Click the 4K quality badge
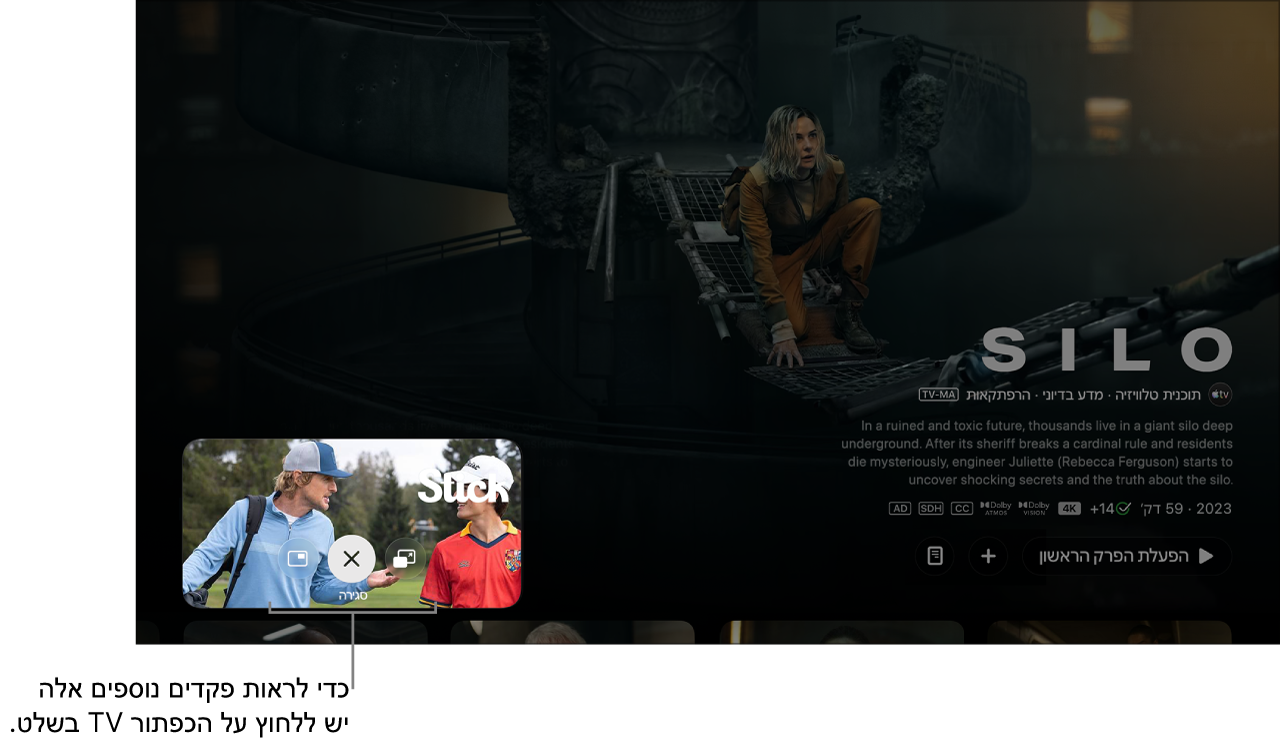The width and height of the screenshot is (1282, 745). coord(1069,508)
